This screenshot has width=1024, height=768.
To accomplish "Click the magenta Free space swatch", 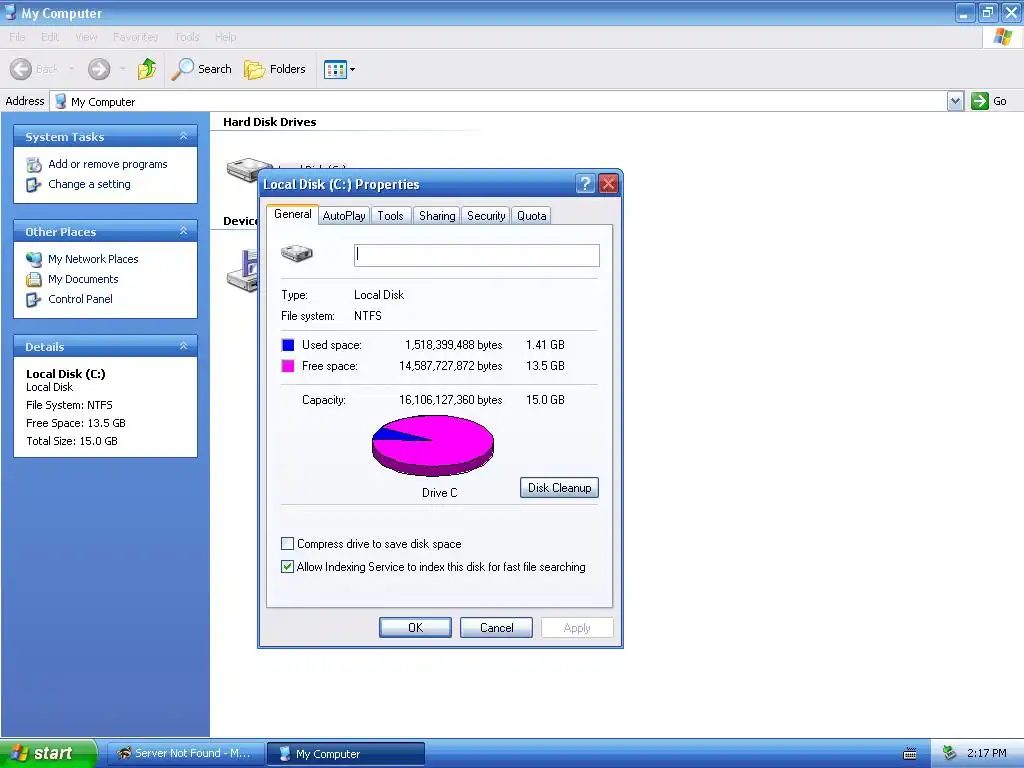I will (287, 366).
